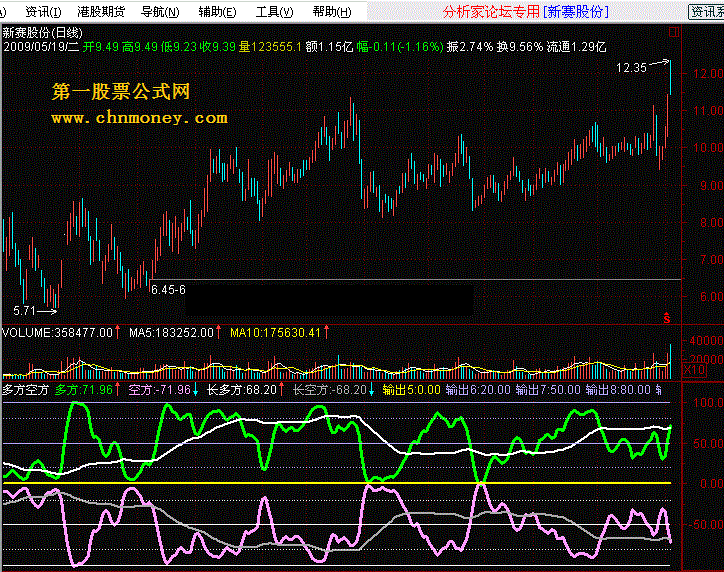Click the 40000 volume axis label

point(706,341)
